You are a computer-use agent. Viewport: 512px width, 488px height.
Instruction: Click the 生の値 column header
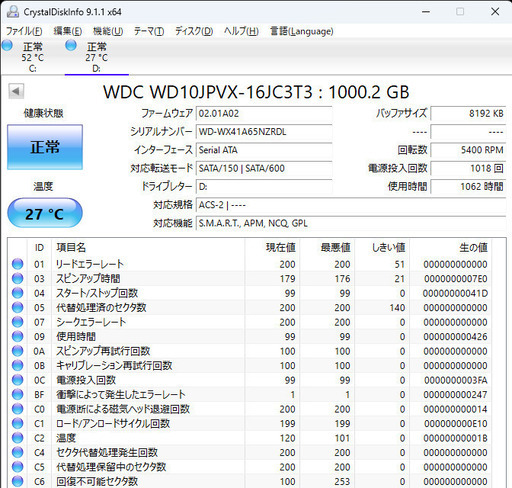pos(473,247)
